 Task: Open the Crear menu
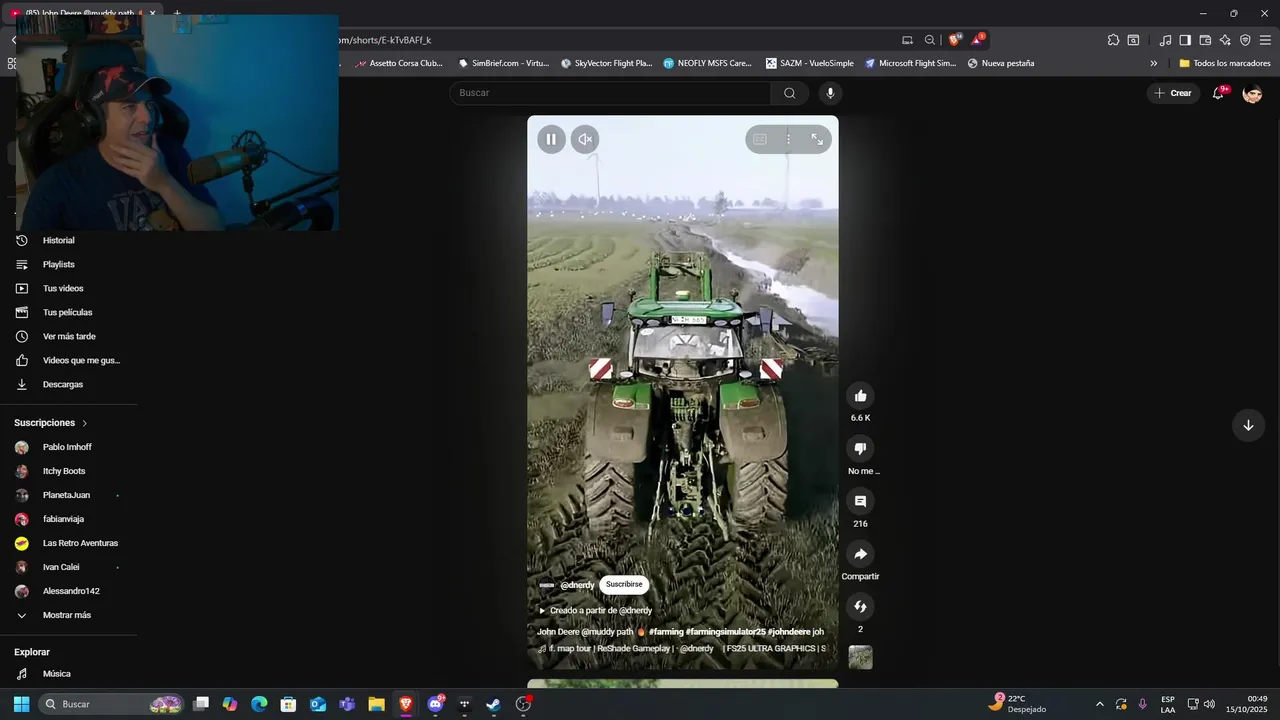[x=1173, y=93]
